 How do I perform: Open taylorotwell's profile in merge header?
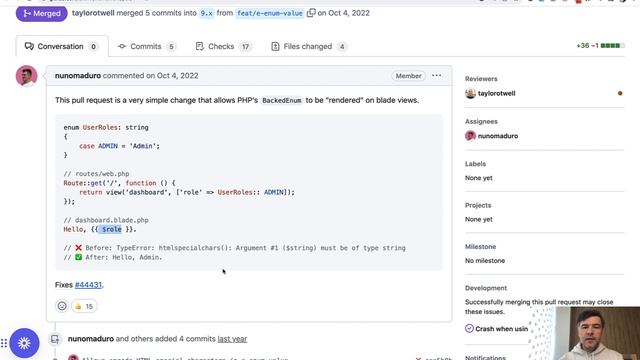tap(93, 13)
